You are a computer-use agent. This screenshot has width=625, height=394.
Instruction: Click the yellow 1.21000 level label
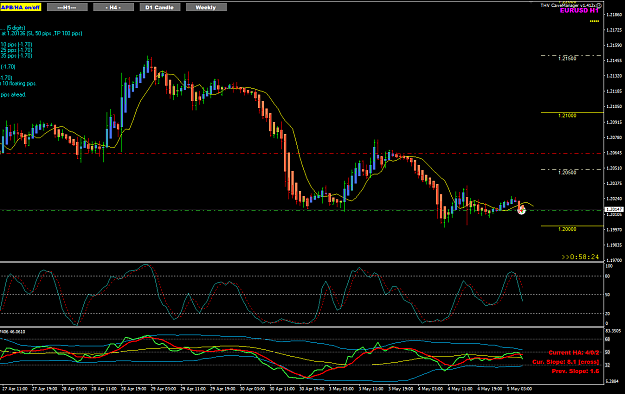(x=567, y=116)
